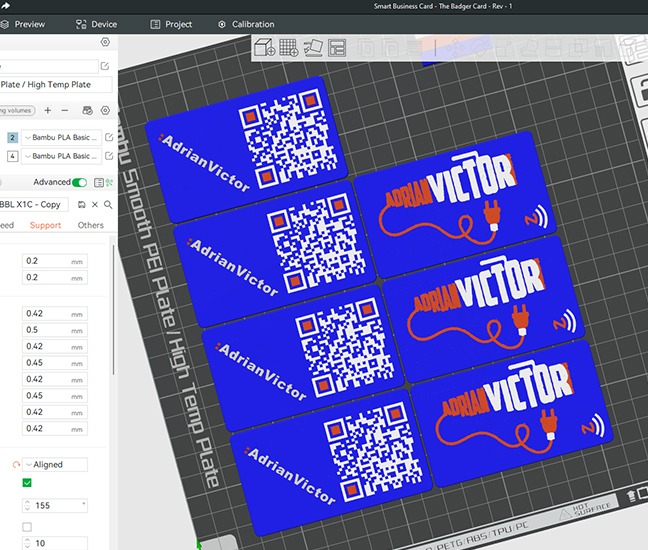The width and height of the screenshot is (648, 550).
Task: Open printer settings gear icon
Action: point(105,42)
